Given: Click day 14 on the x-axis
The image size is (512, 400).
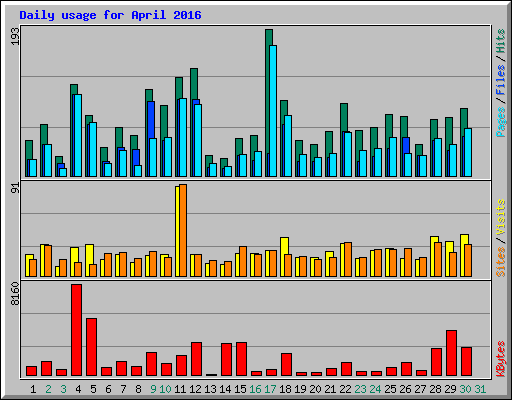Looking at the screenshot, I should click(x=225, y=389).
